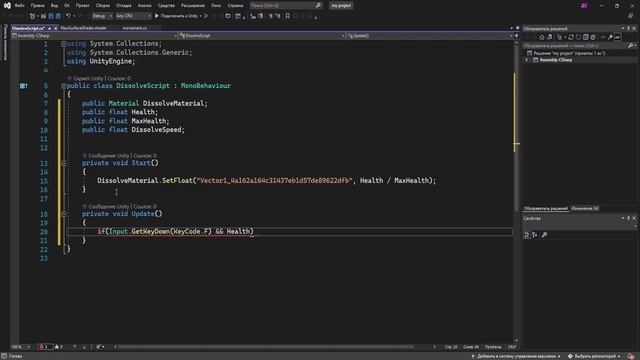Open the zoom level dropdown
The image size is (640, 360).
(20, 347)
